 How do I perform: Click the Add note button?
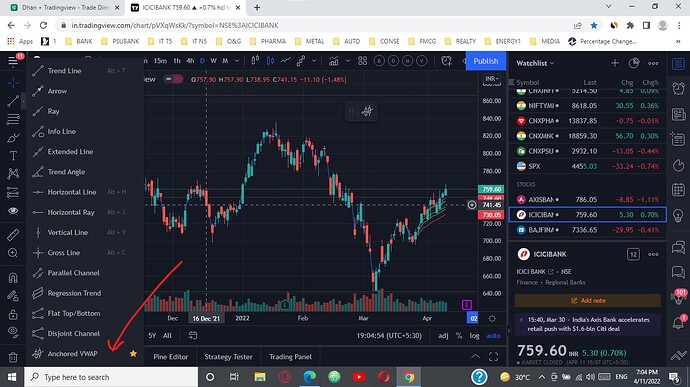pos(588,300)
